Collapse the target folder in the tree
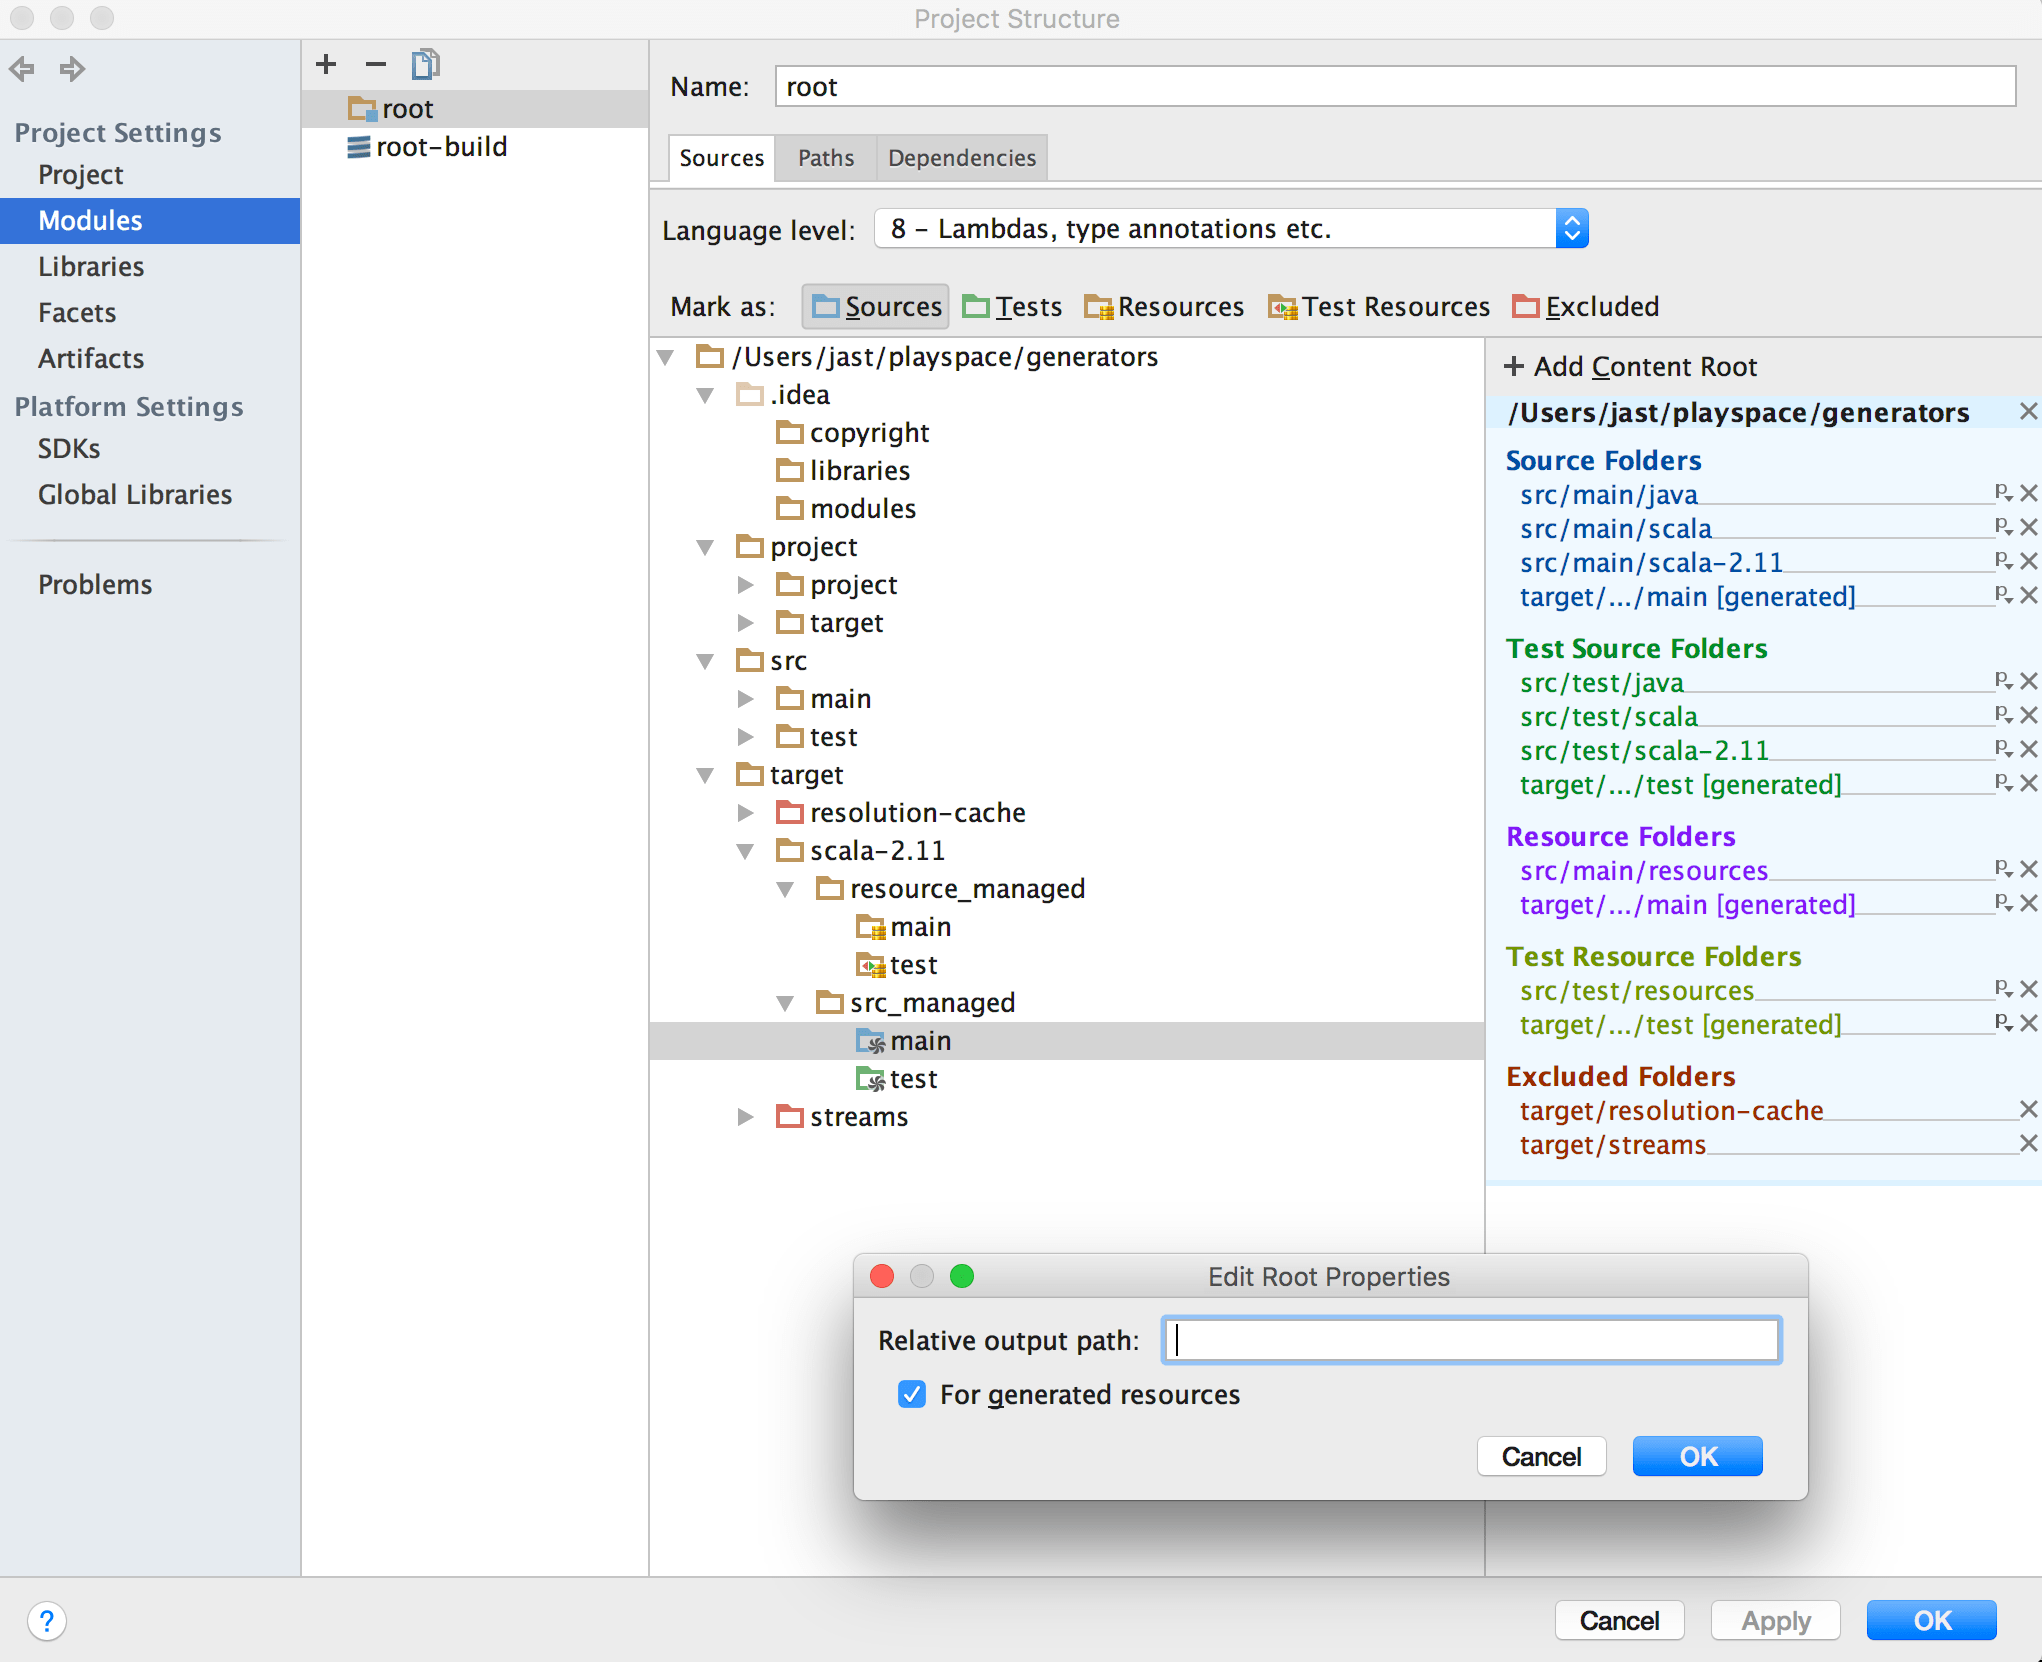2042x1662 pixels. (x=705, y=774)
